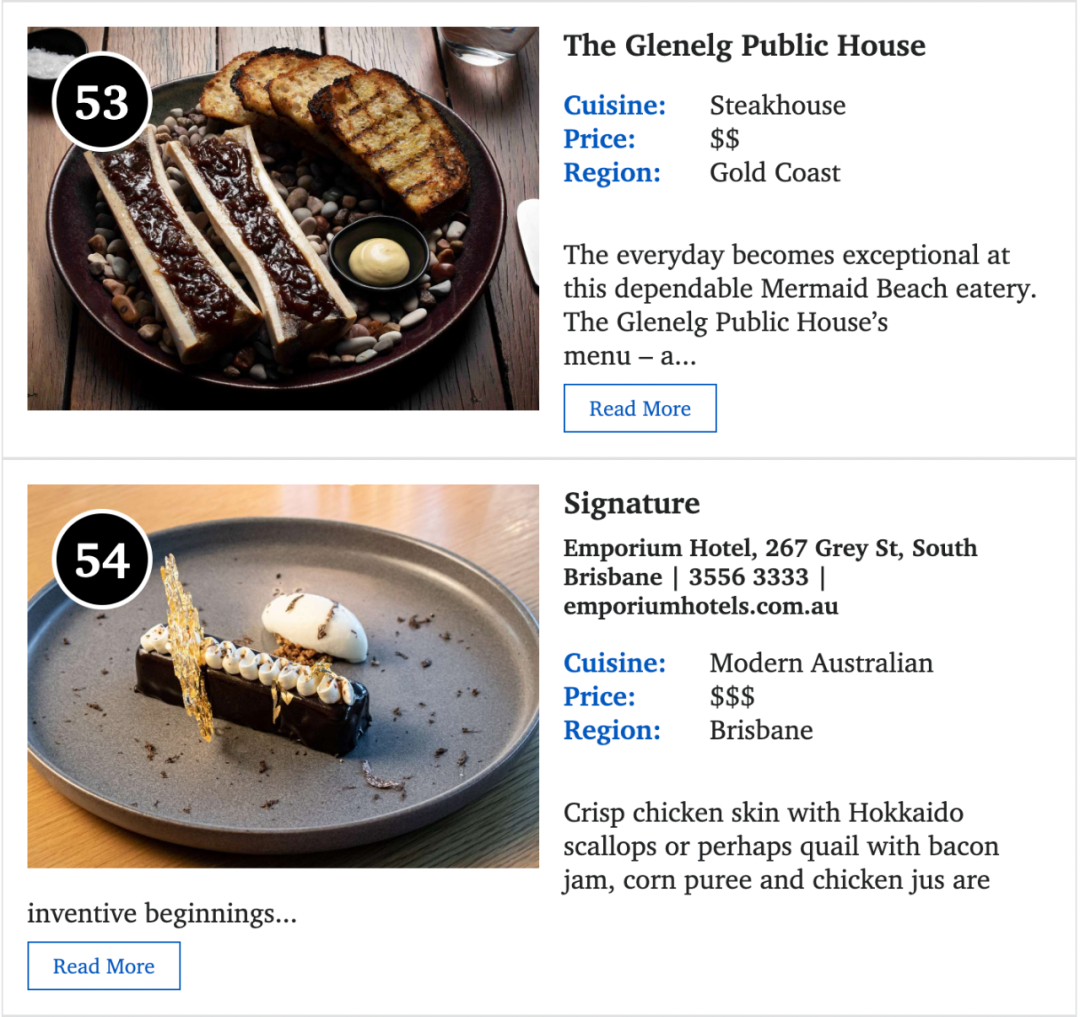Open the Signature restaurant heading

click(632, 503)
